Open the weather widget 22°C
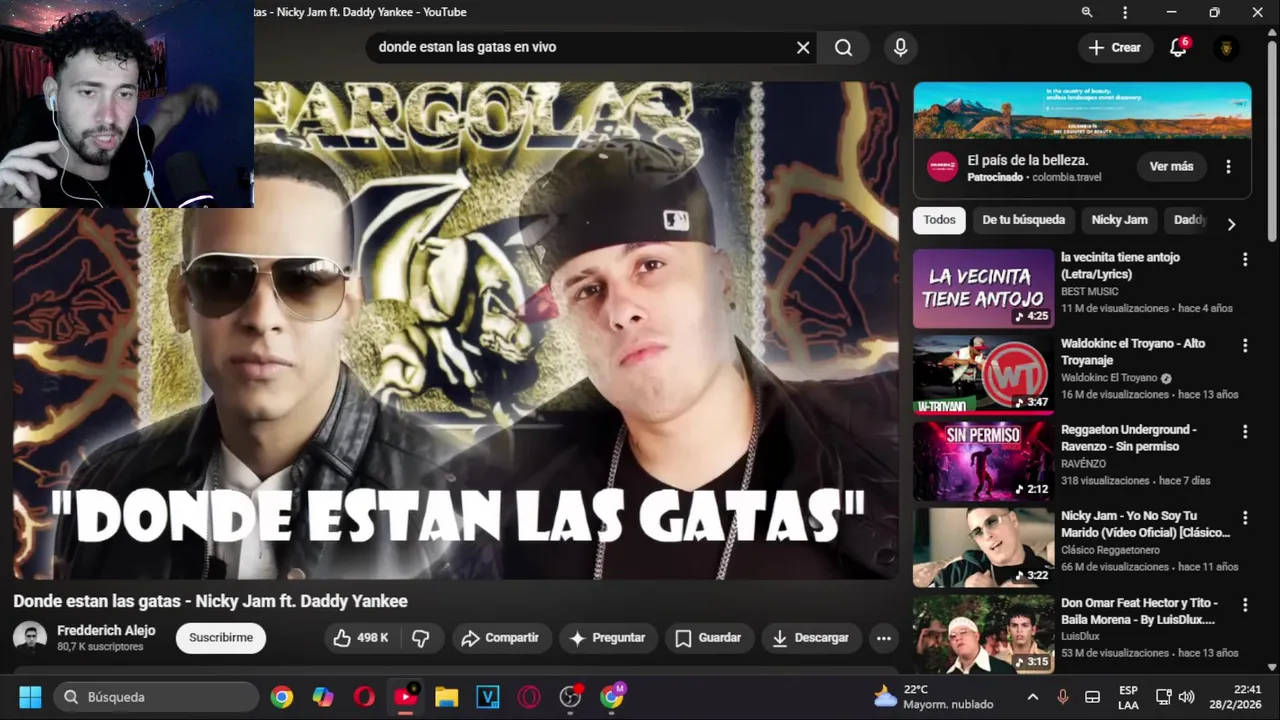This screenshot has height=720, width=1280. [x=935, y=697]
